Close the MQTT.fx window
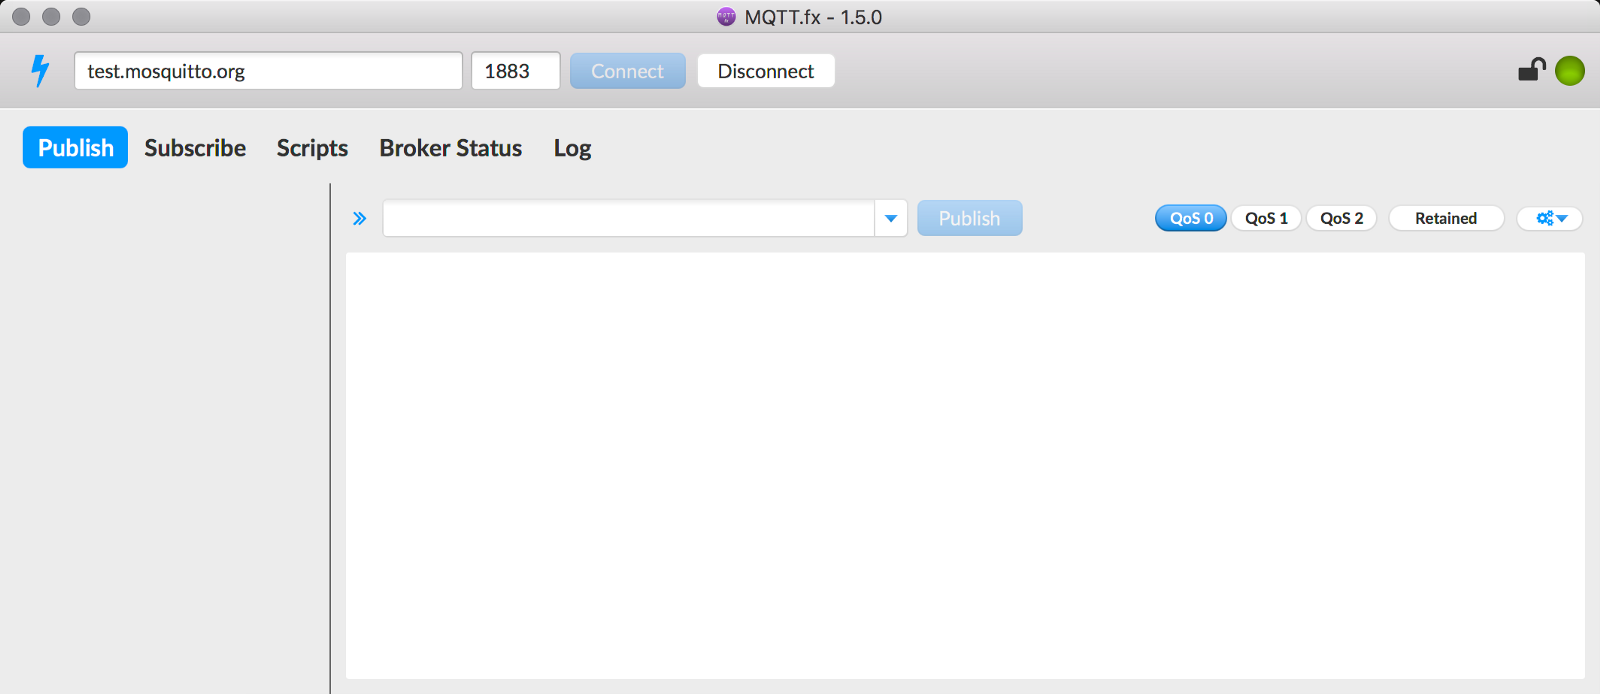Screen dimensions: 1600x694 click(x=21, y=17)
